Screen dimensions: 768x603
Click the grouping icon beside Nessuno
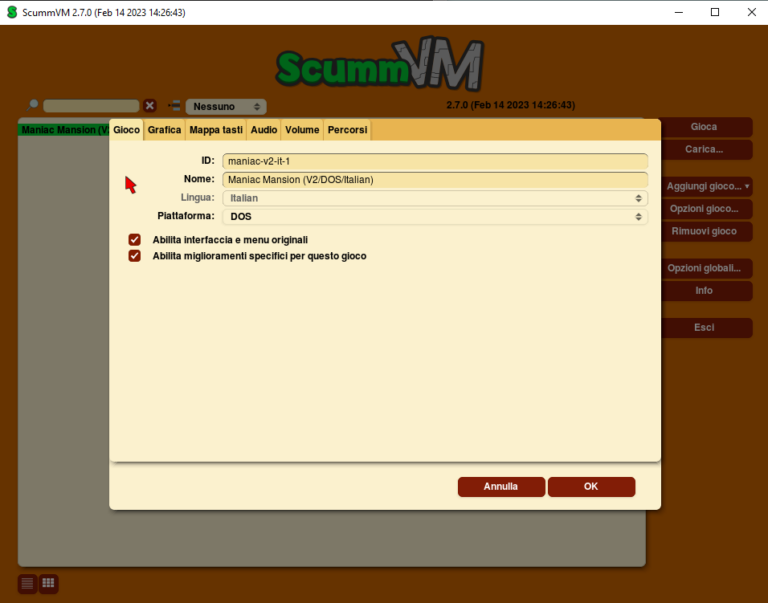pyautogui.click(x=174, y=105)
